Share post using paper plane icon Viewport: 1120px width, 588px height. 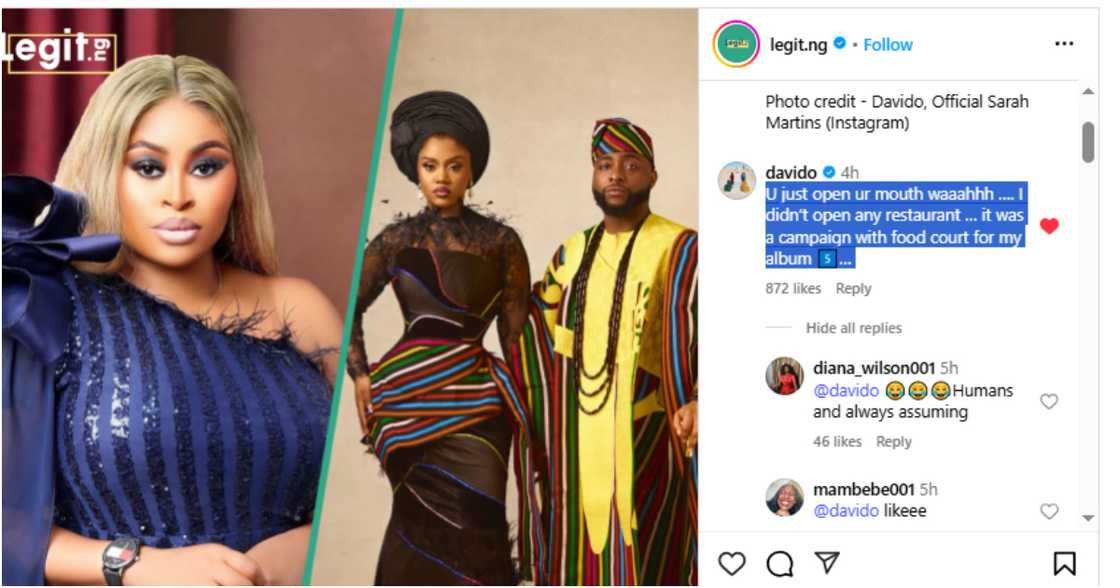tap(826, 563)
